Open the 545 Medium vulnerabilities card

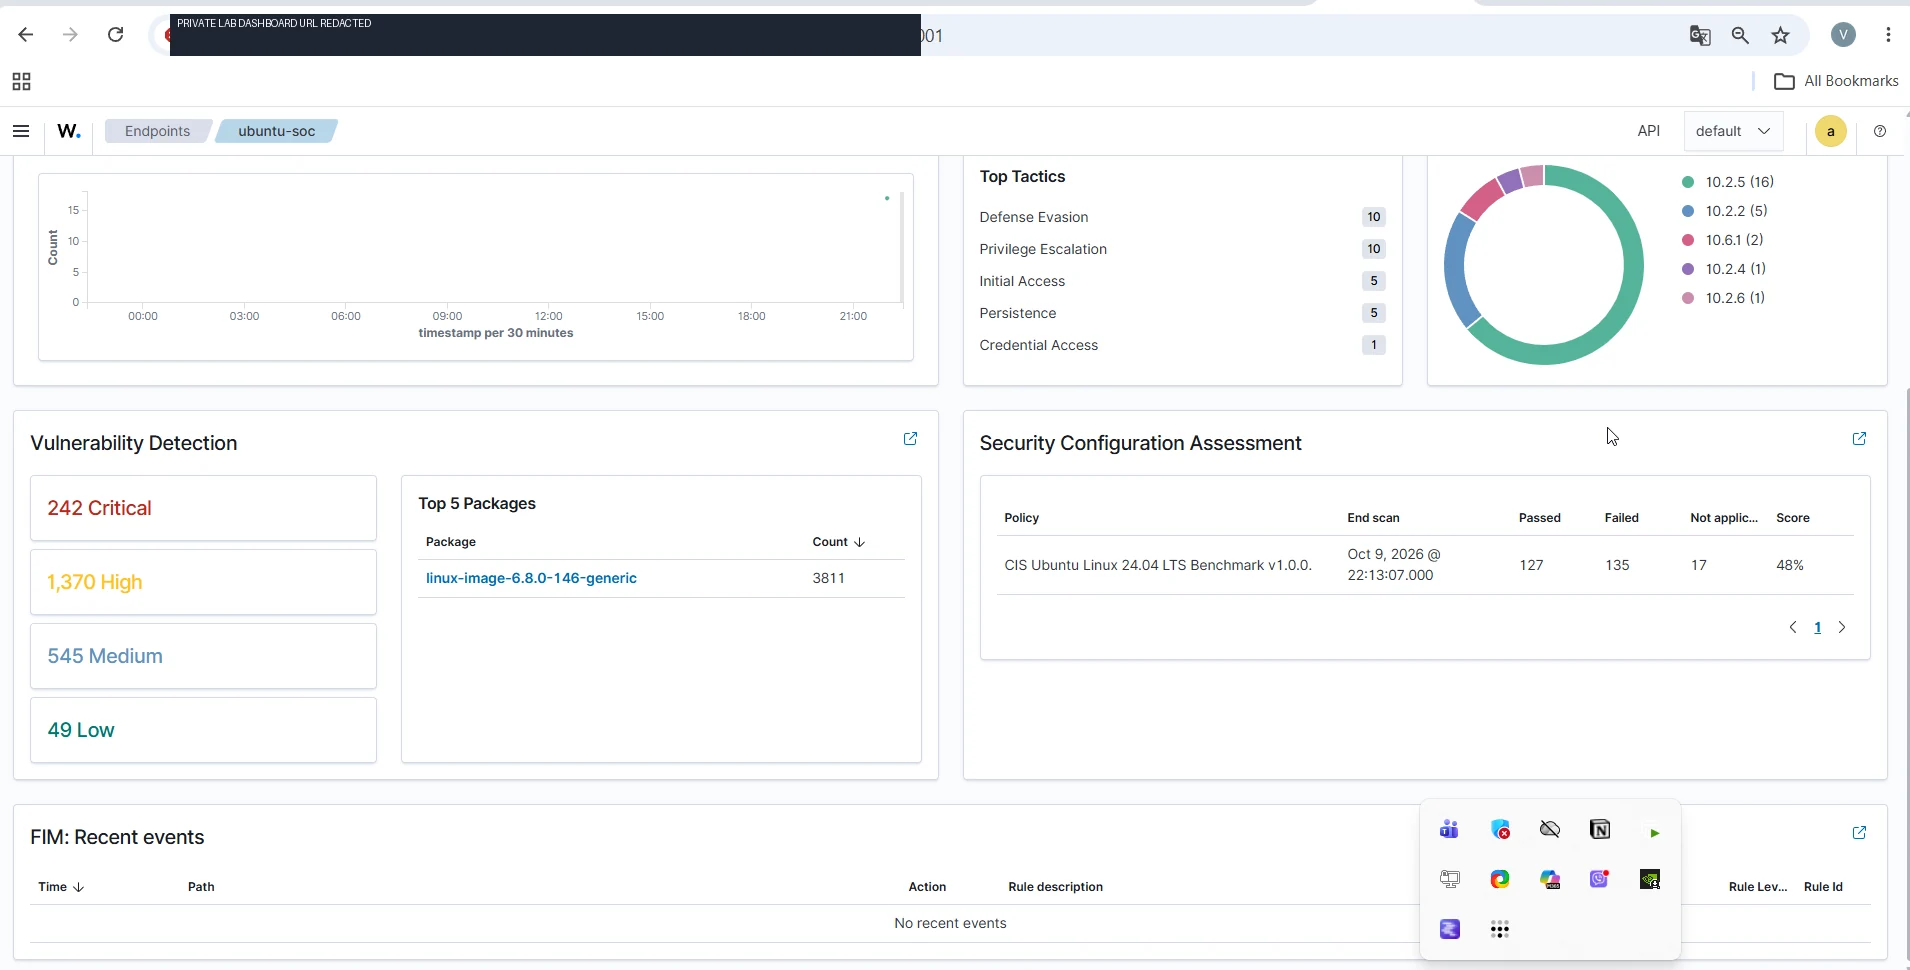click(x=203, y=656)
